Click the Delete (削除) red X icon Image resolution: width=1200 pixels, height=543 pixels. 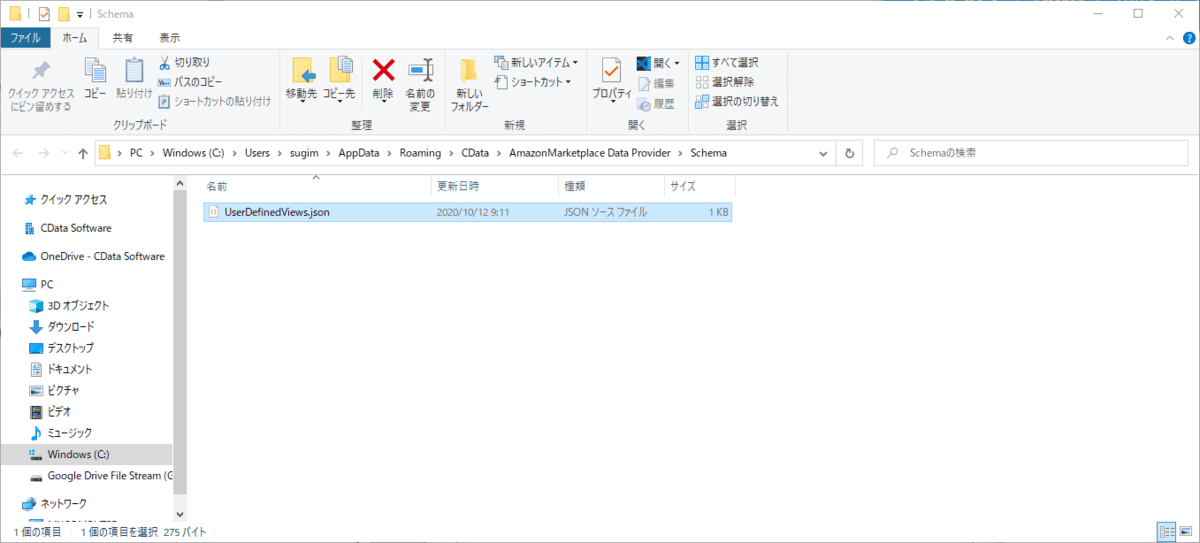click(x=383, y=70)
